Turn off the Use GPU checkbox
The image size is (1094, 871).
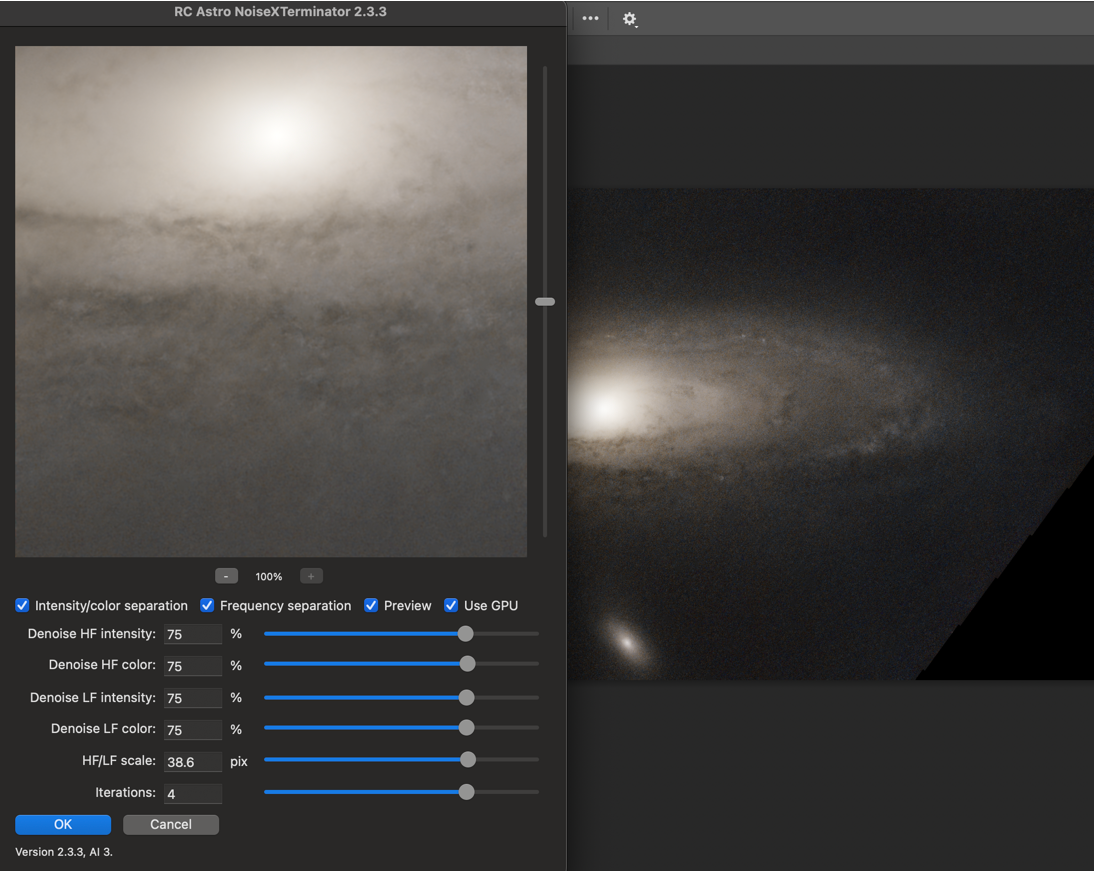(x=451, y=605)
